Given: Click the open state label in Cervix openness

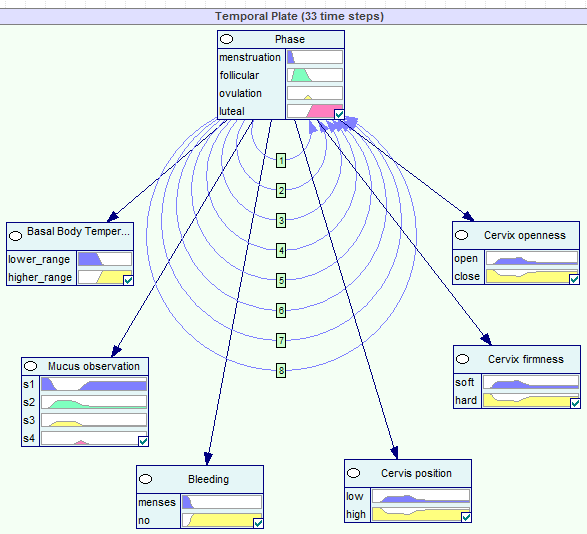Looking at the screenshot, I should (x=466, y=258).
